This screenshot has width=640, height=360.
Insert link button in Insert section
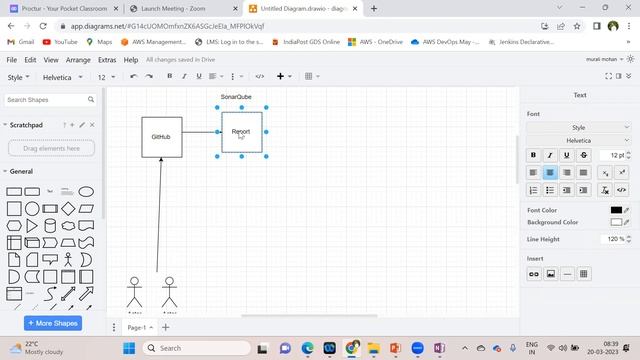[x=533, y=274]
